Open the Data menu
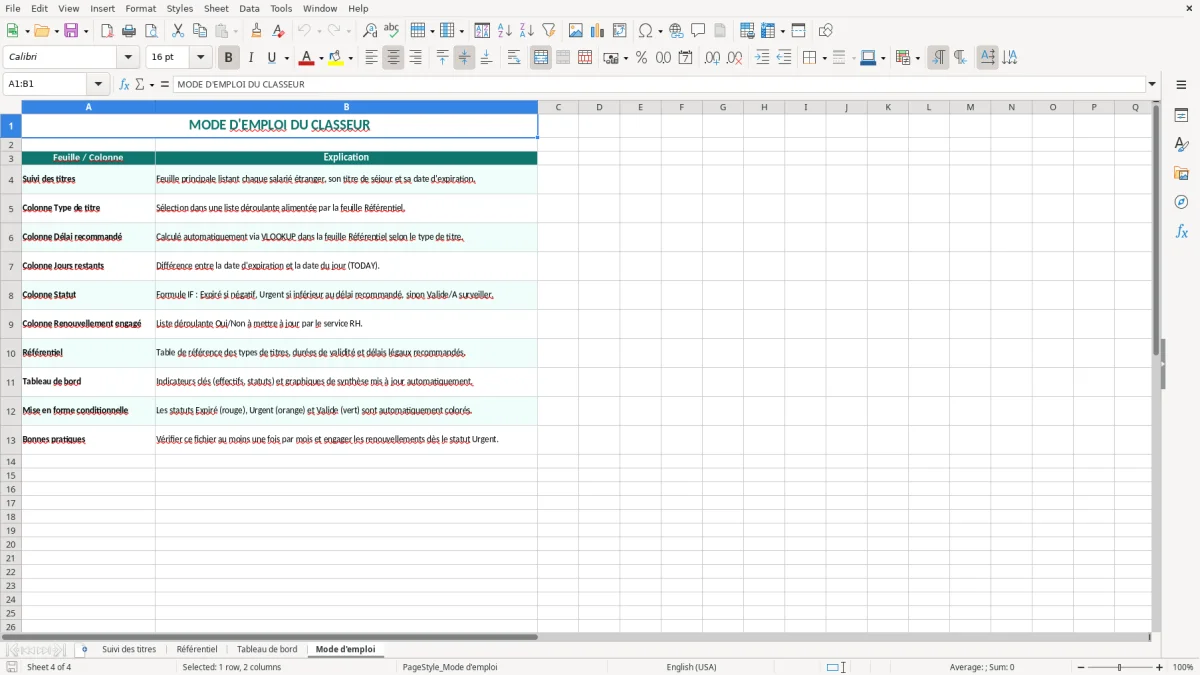 click(249, 8)
